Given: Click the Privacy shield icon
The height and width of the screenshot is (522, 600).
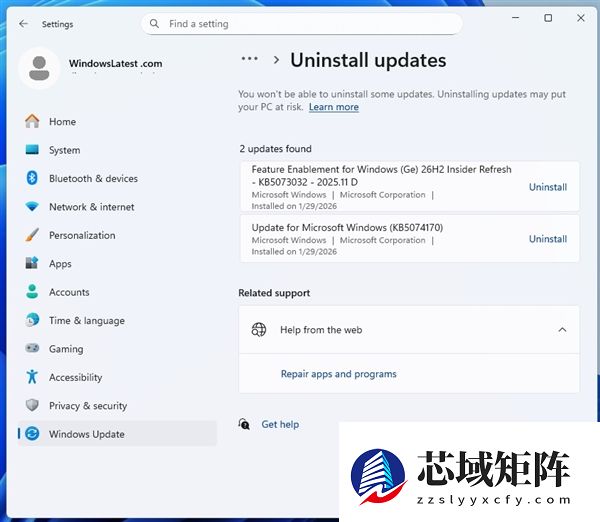Looking at the screenshot, I should pyautogui.click(x=32, y=405).
